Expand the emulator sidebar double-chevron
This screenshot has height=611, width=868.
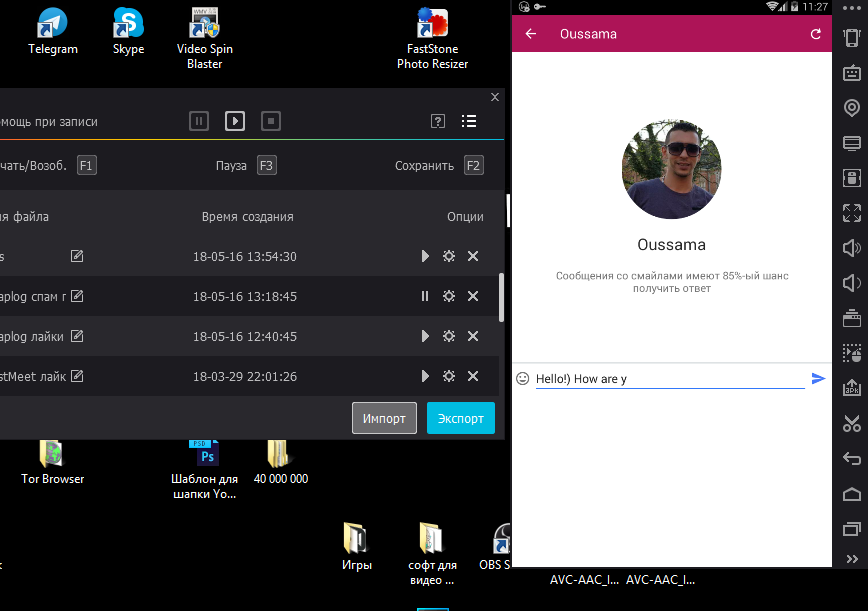tap(852, 559)
